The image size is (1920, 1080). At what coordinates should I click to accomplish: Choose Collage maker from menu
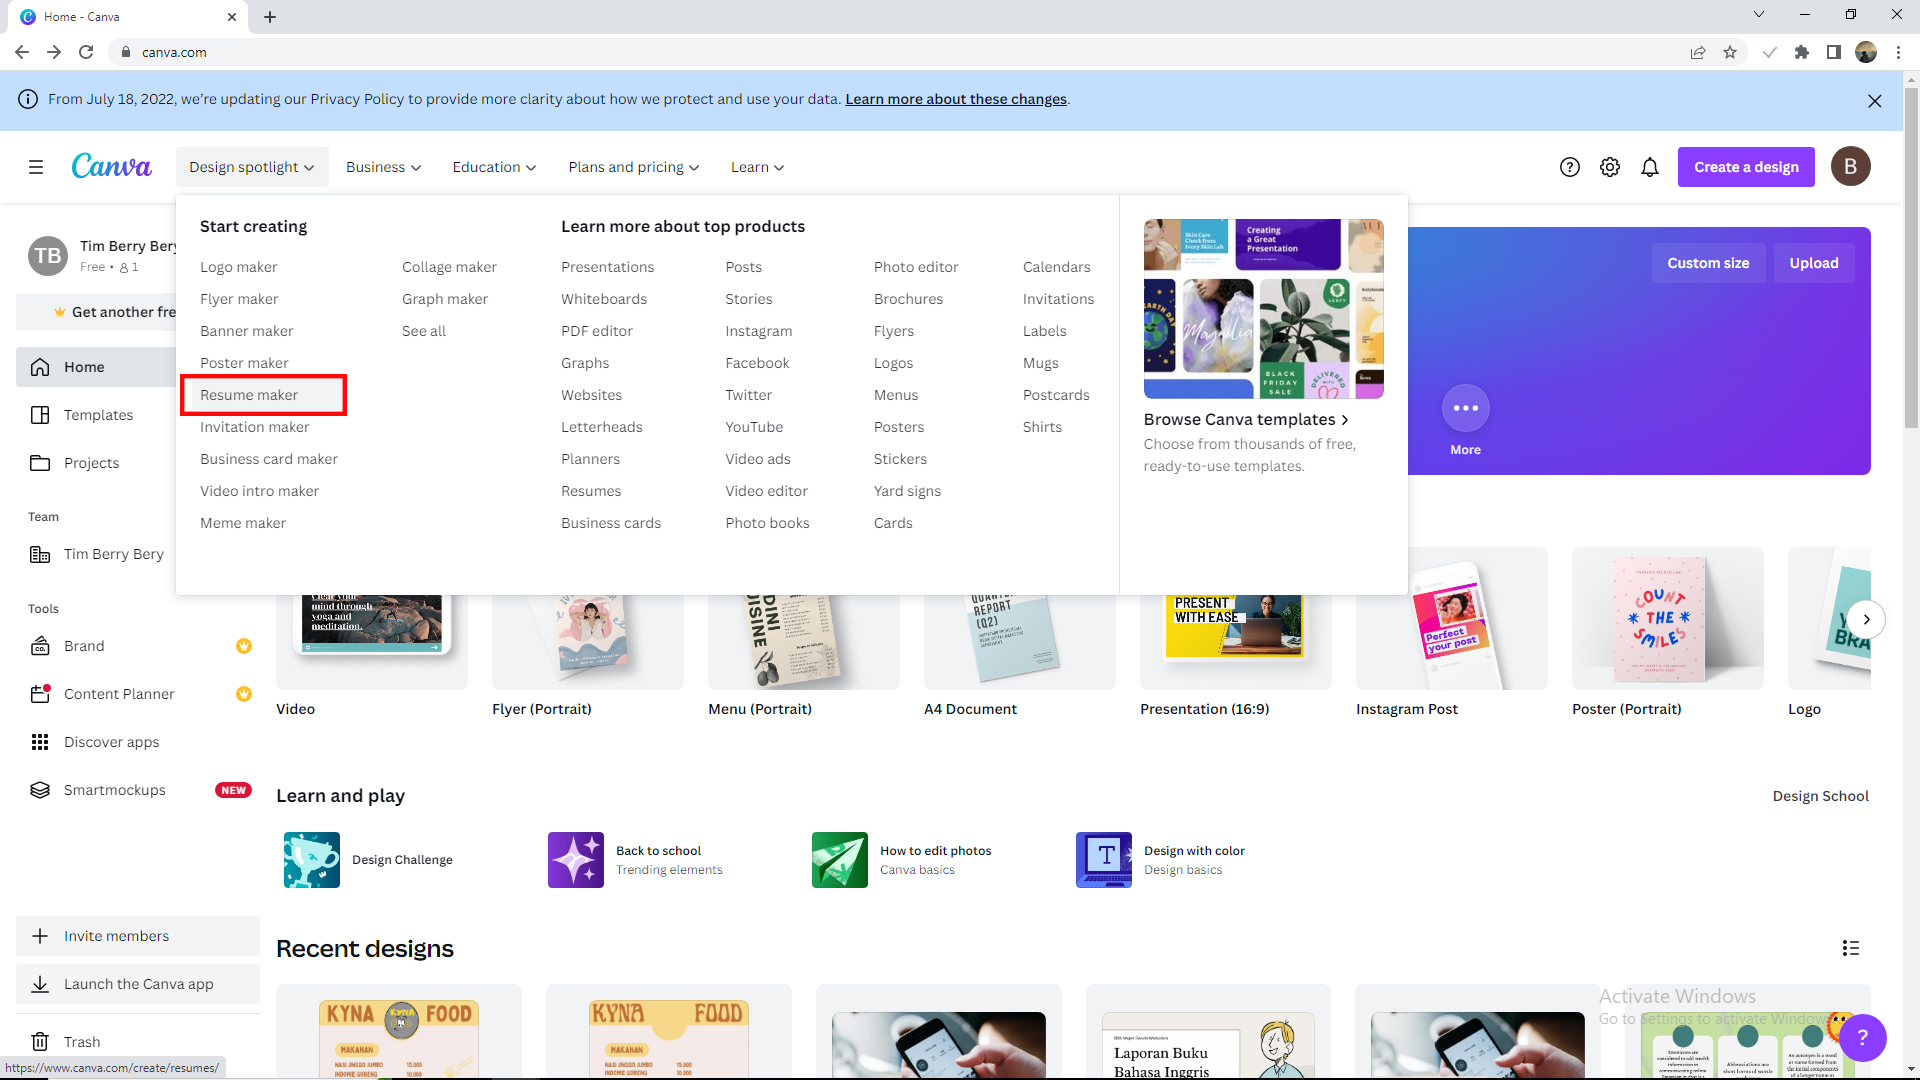click(x=449, y=267)
